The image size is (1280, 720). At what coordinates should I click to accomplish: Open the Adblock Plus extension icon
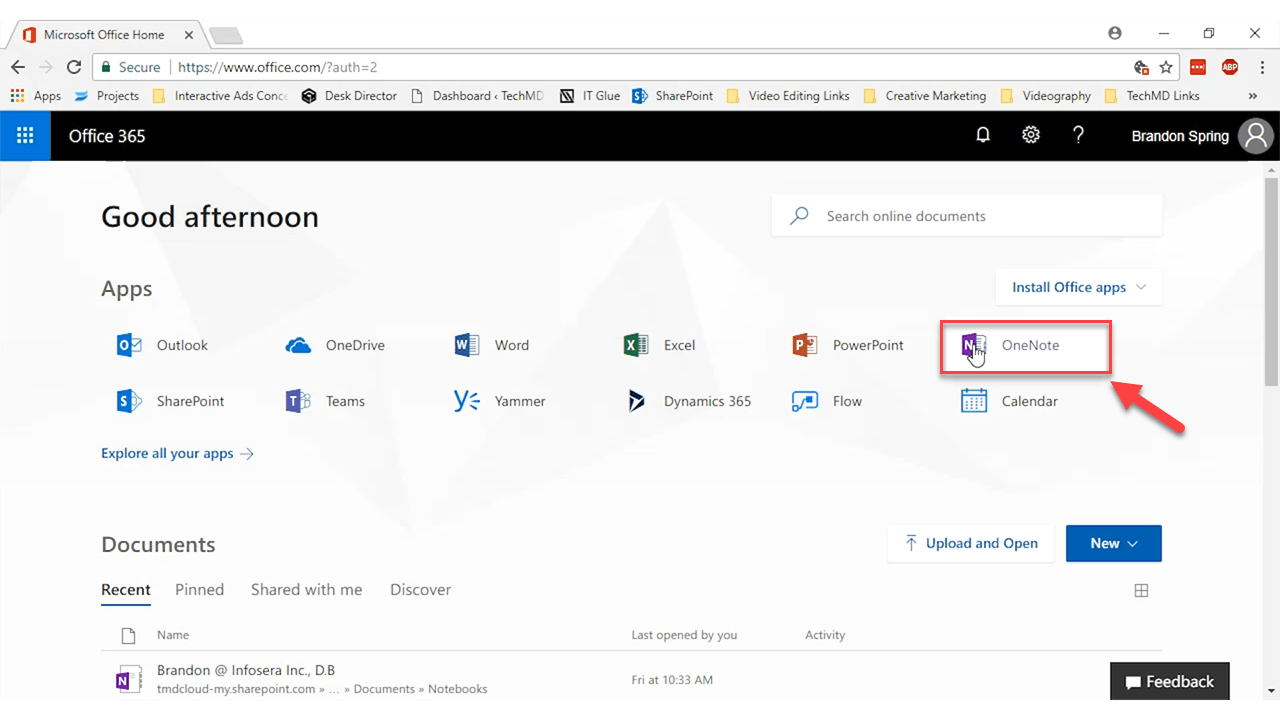[x=1229, y=67]
